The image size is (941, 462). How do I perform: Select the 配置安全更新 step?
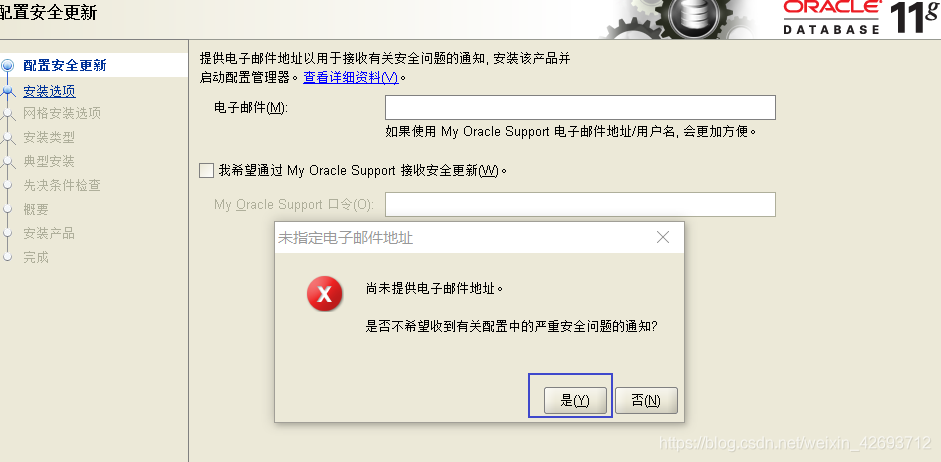pyautogui.click(x=65, y=65)
